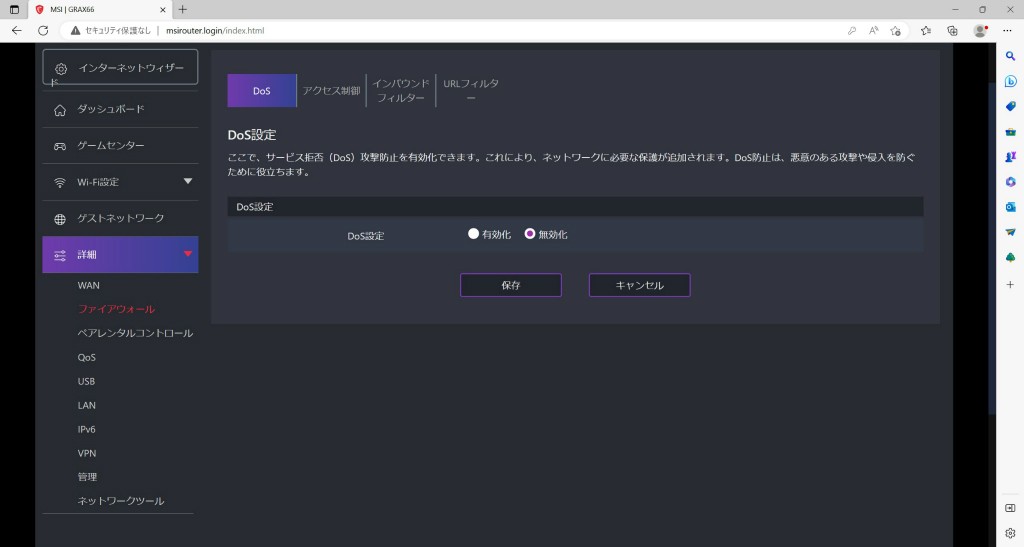1024x547 pixels.
Task: Switch to the URLフィルター tab
Action: [471, 91]
